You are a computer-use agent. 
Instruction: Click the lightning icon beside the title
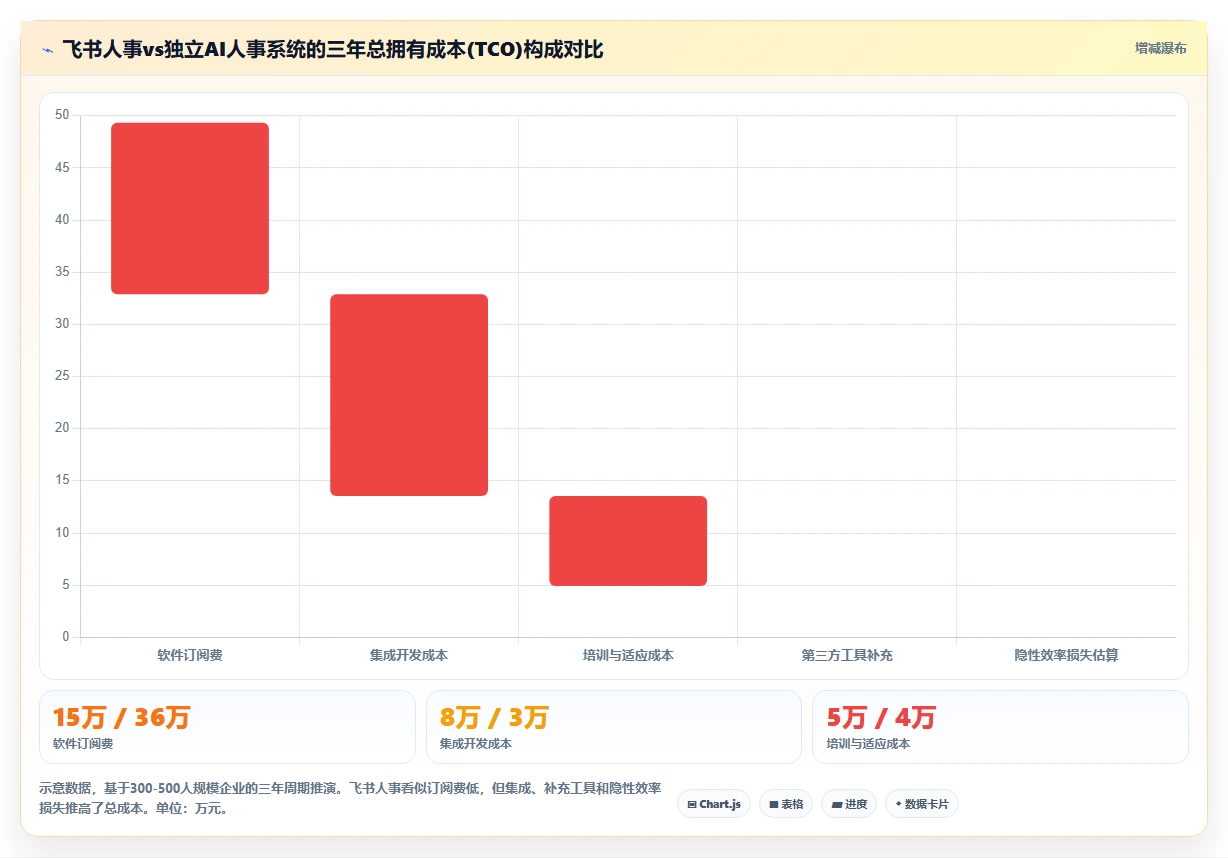click(47, 49)
